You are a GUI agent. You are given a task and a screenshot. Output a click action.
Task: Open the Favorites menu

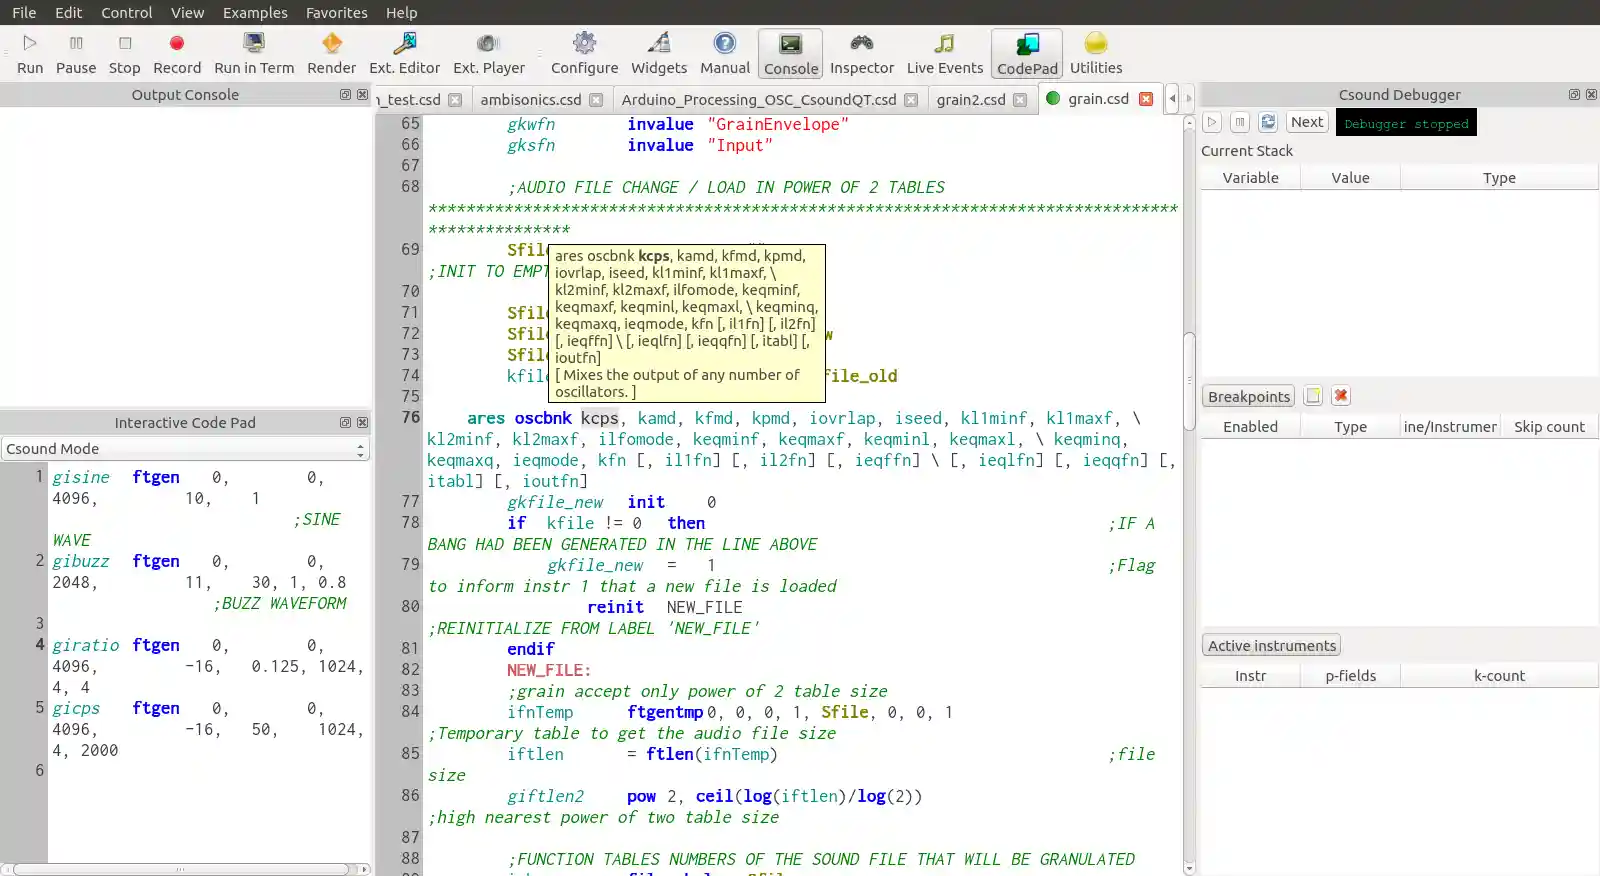[337, 12]
